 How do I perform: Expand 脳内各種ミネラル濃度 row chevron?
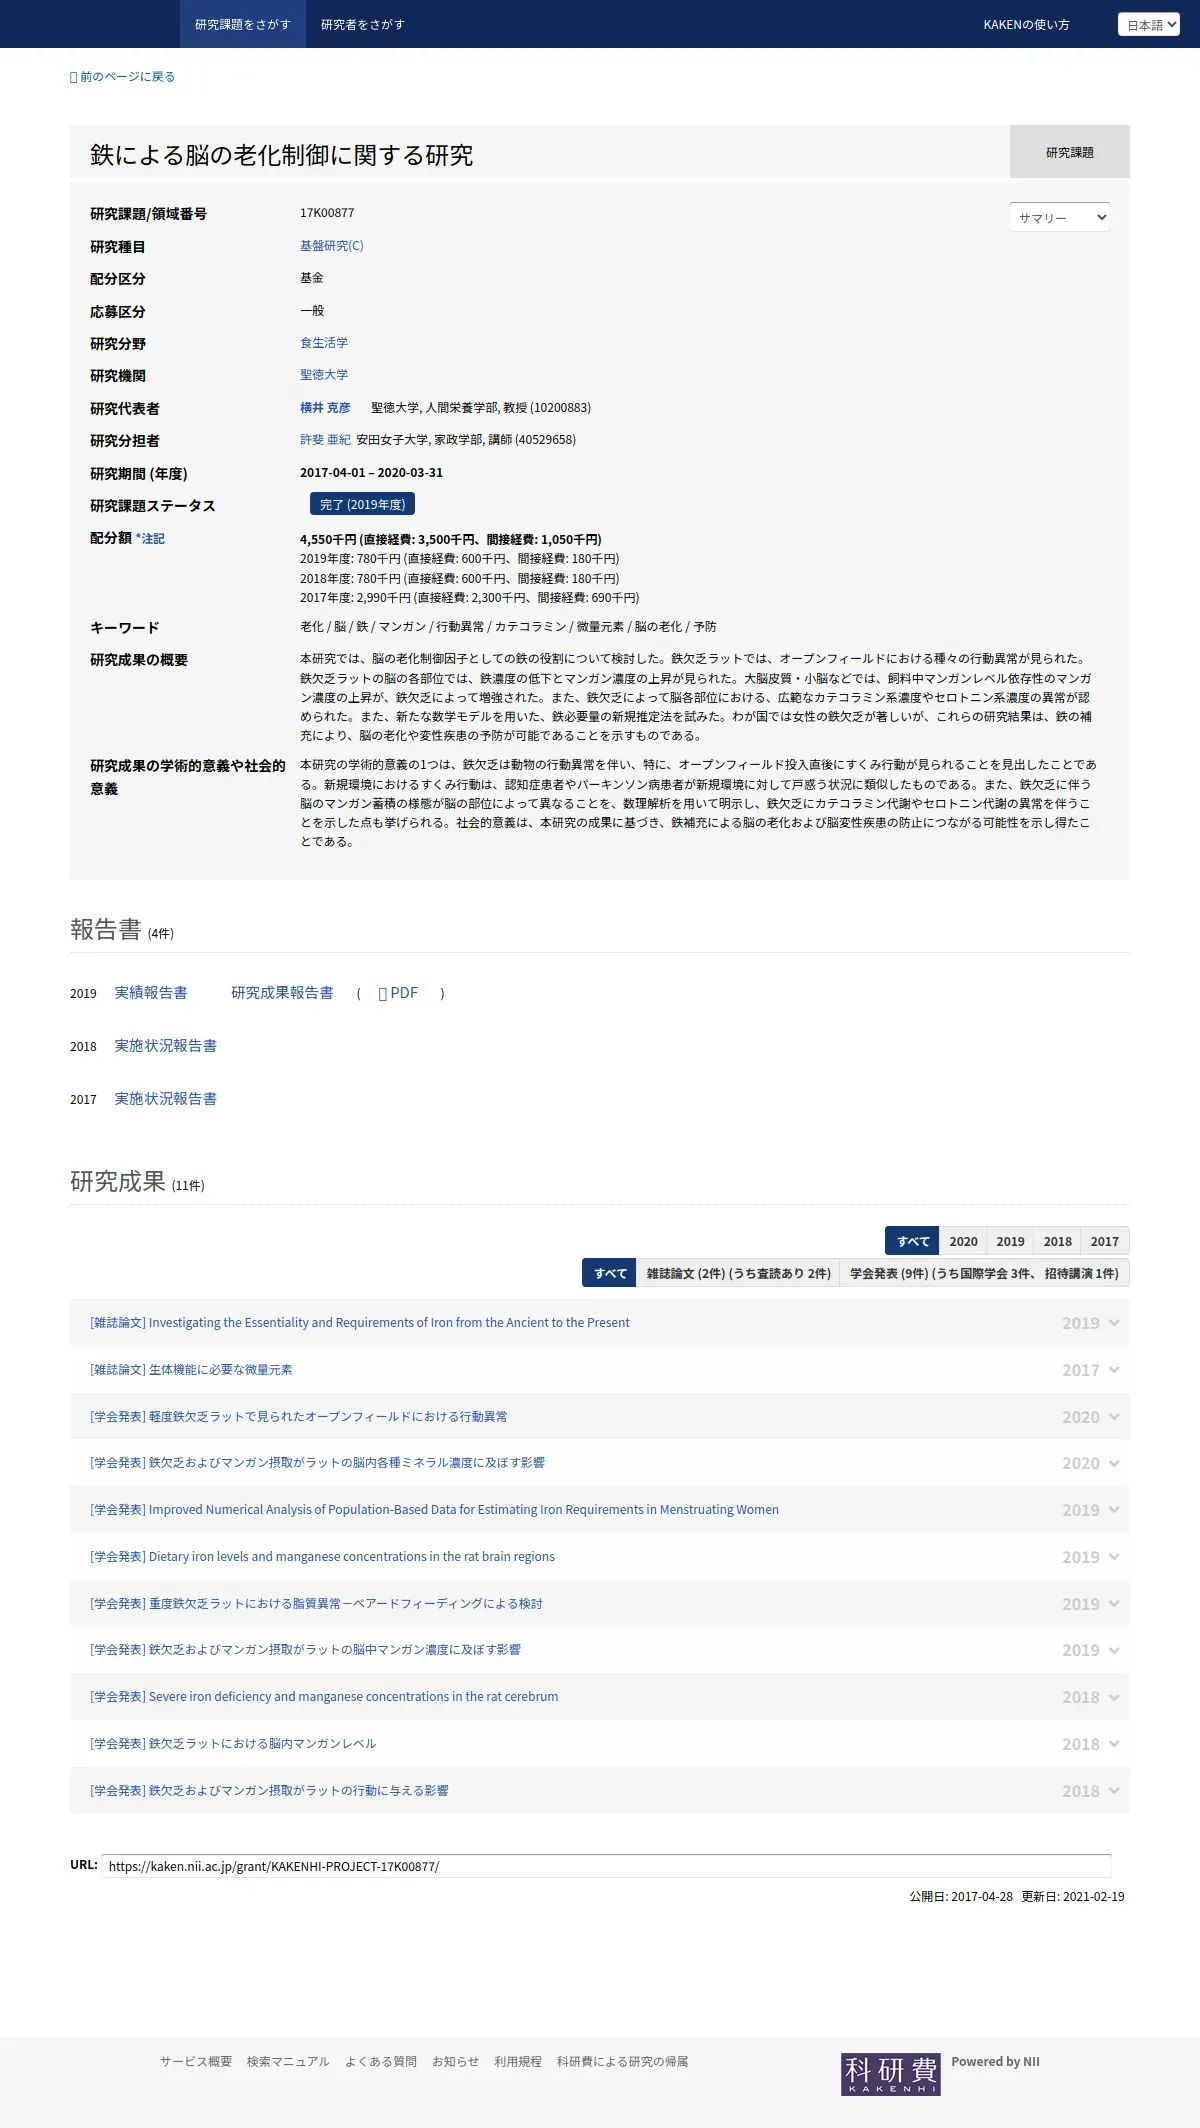coord(1114,1463)
